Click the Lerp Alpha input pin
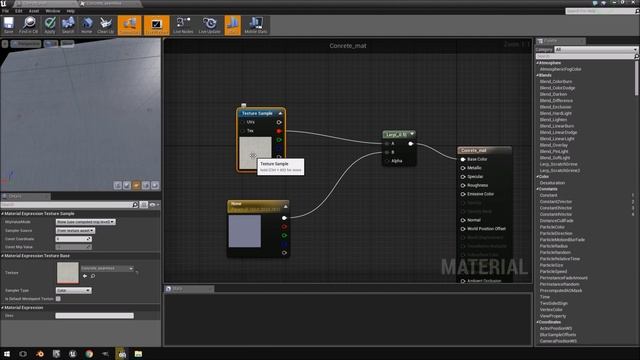 click(x=387, y=161)
